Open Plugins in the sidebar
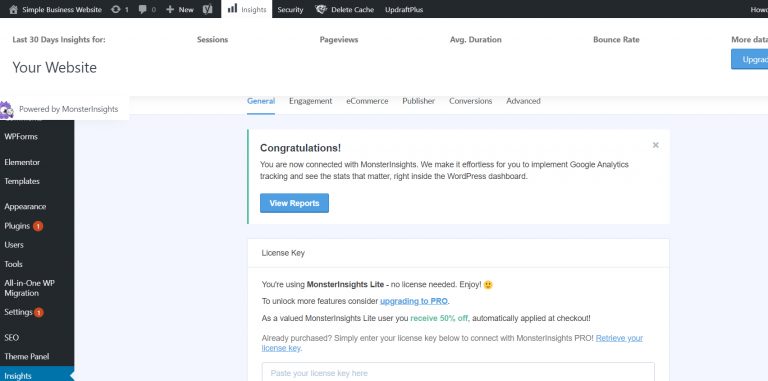The image size is (768, 381). (x=17, y=226)
